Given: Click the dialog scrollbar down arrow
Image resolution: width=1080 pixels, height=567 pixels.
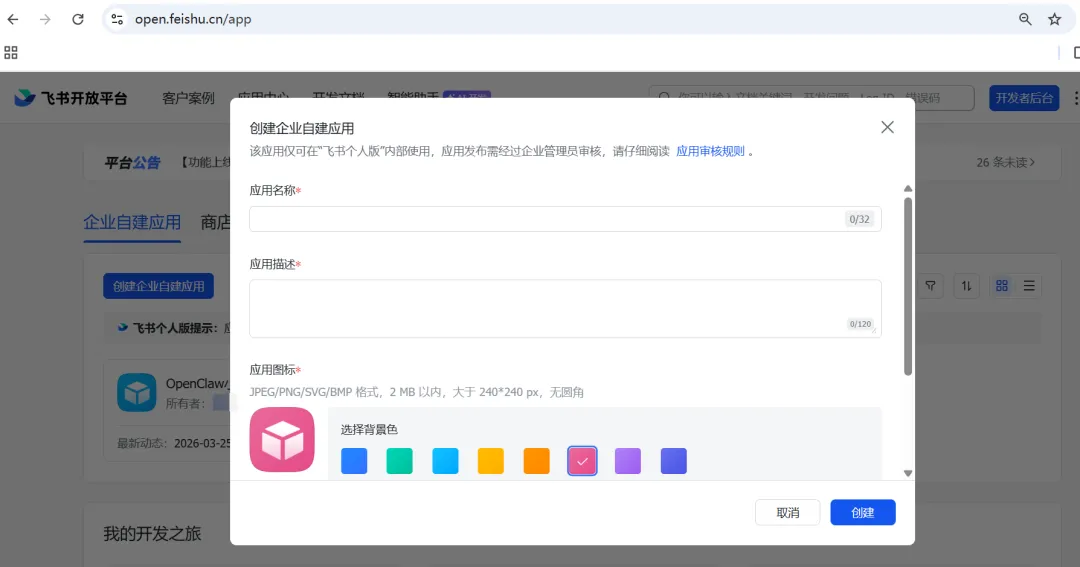Looking at the screenshot, I should tap(908, 473).
